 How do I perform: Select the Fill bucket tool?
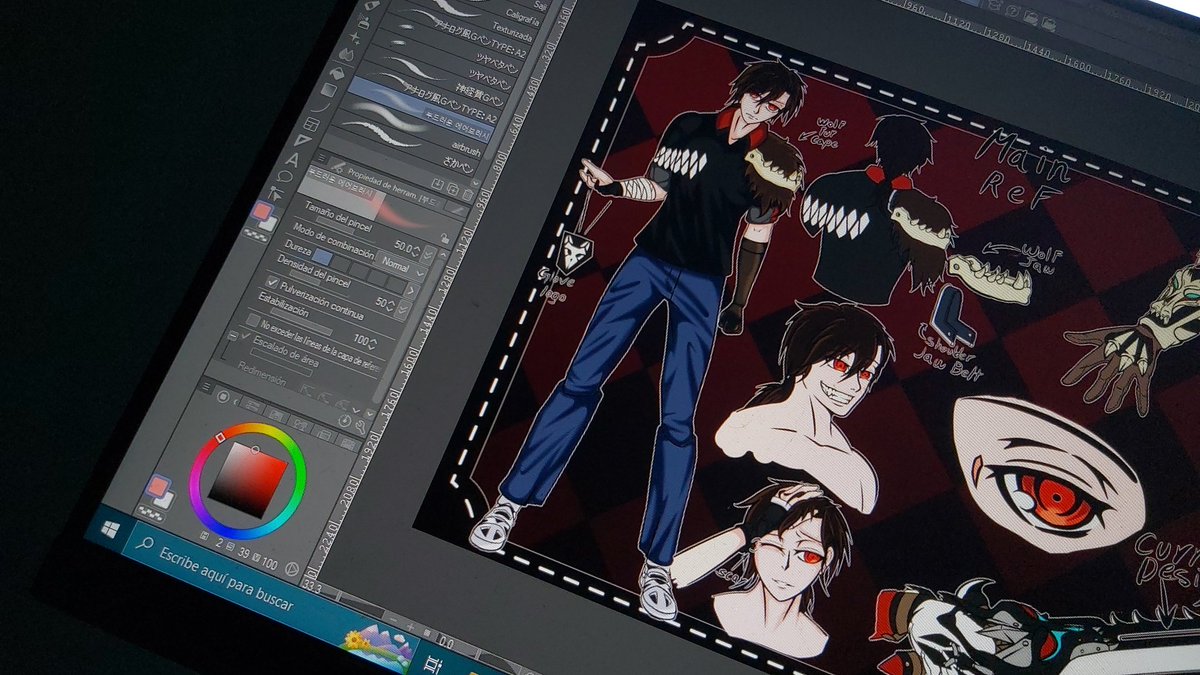pos(336,74)
